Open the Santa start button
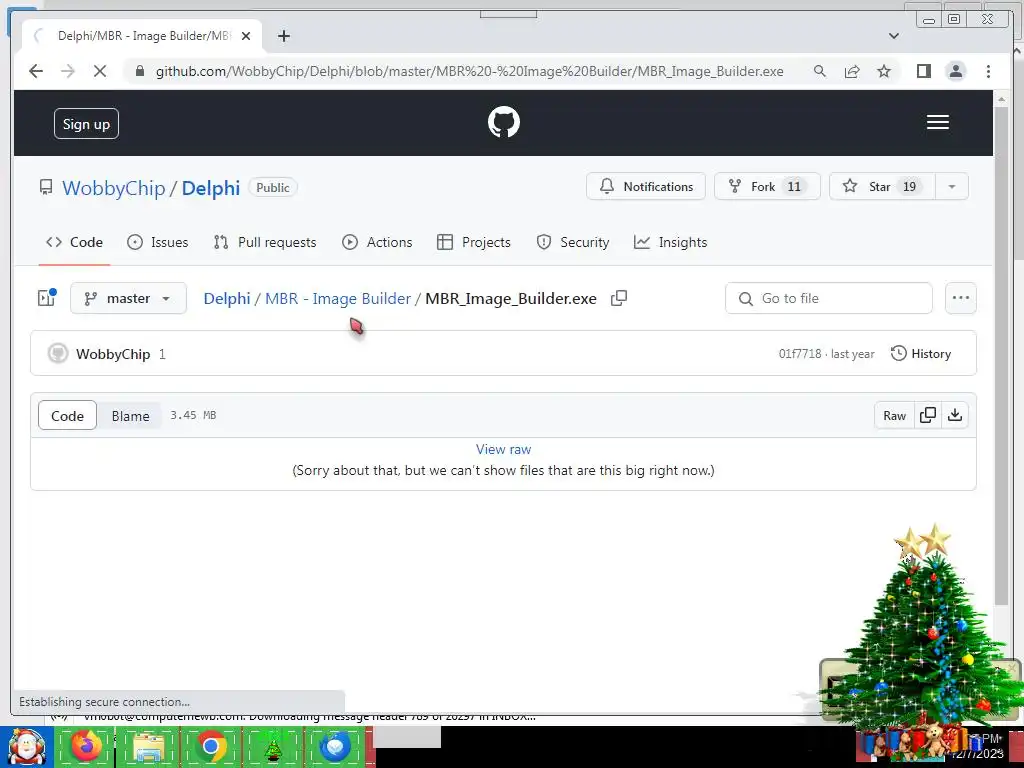This screenshot has height=768, width=1024. (26, 747)
